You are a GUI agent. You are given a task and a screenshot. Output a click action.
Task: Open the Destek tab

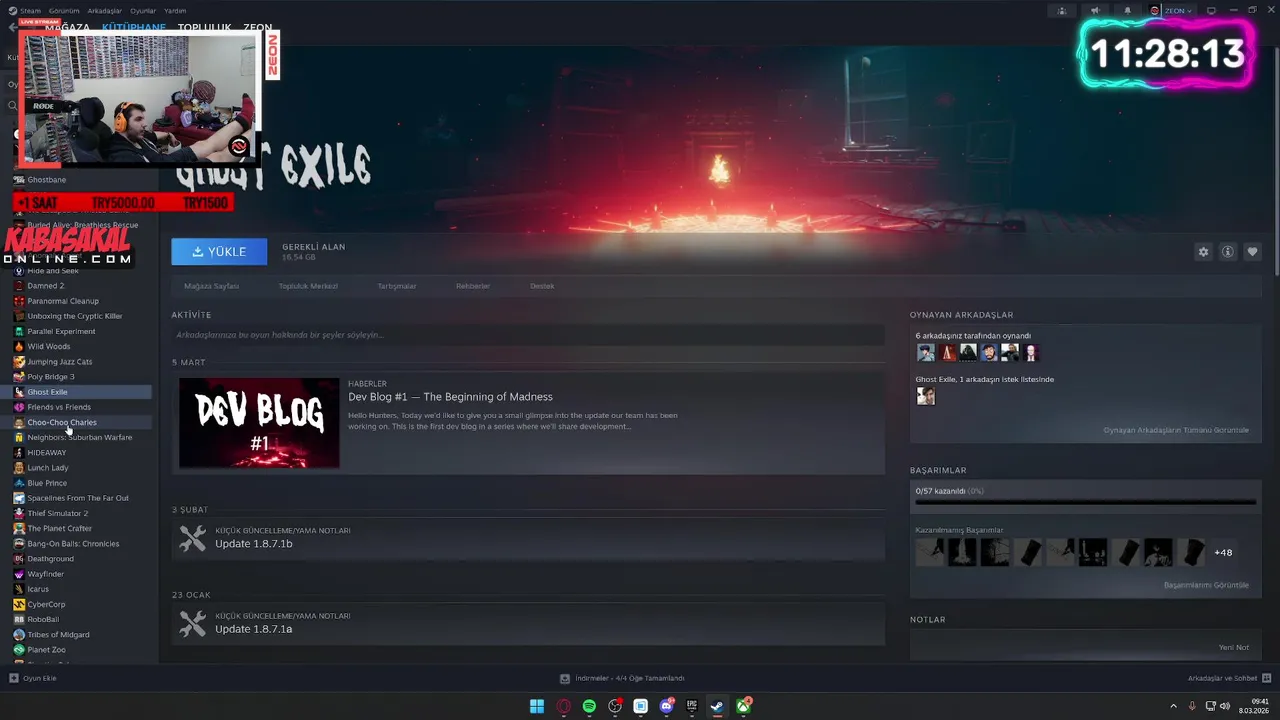click(x=542, y=286)
